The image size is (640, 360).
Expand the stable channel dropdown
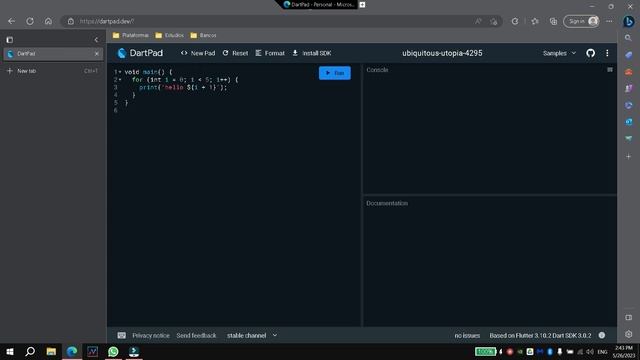[x=252, y=336]
